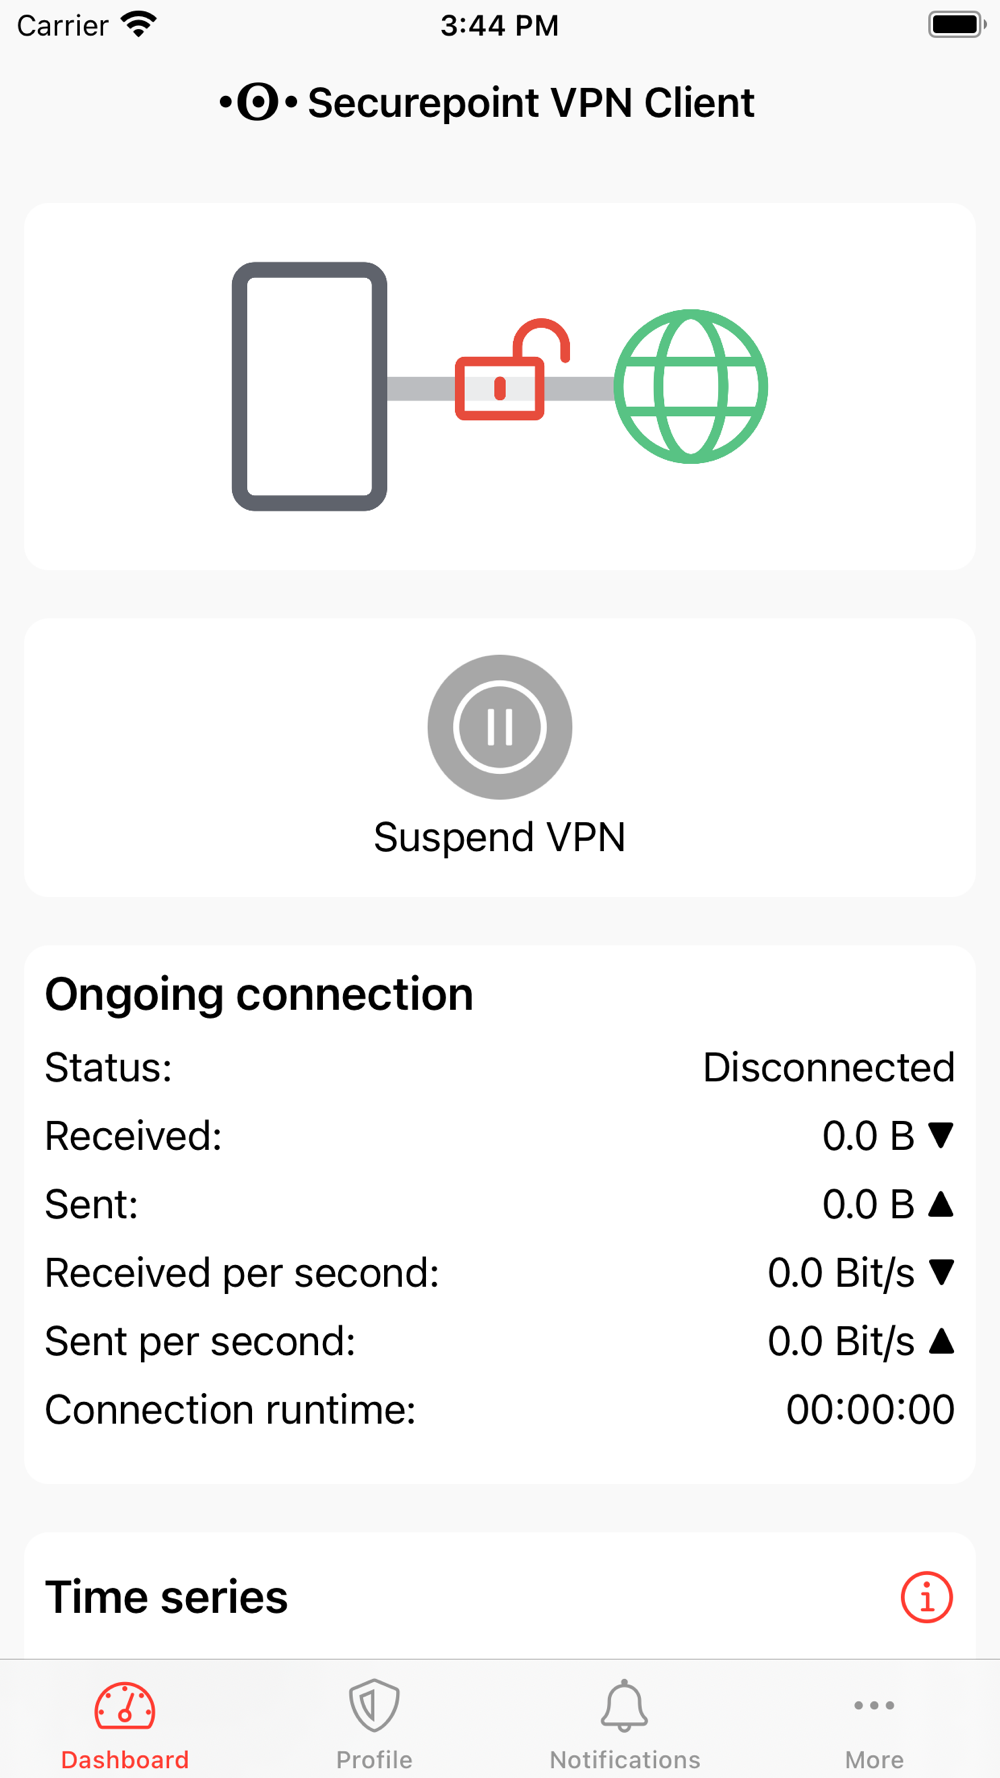
Task: Open the Time series info icon
Action: (x=926, y=1597)
